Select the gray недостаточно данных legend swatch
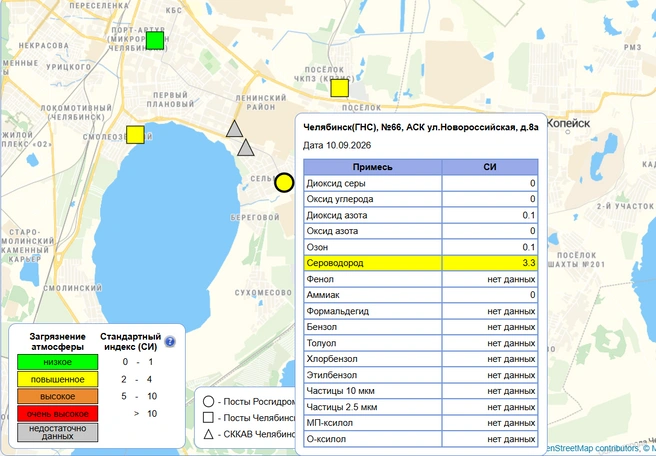656x456 pixels. click(58, 432)
